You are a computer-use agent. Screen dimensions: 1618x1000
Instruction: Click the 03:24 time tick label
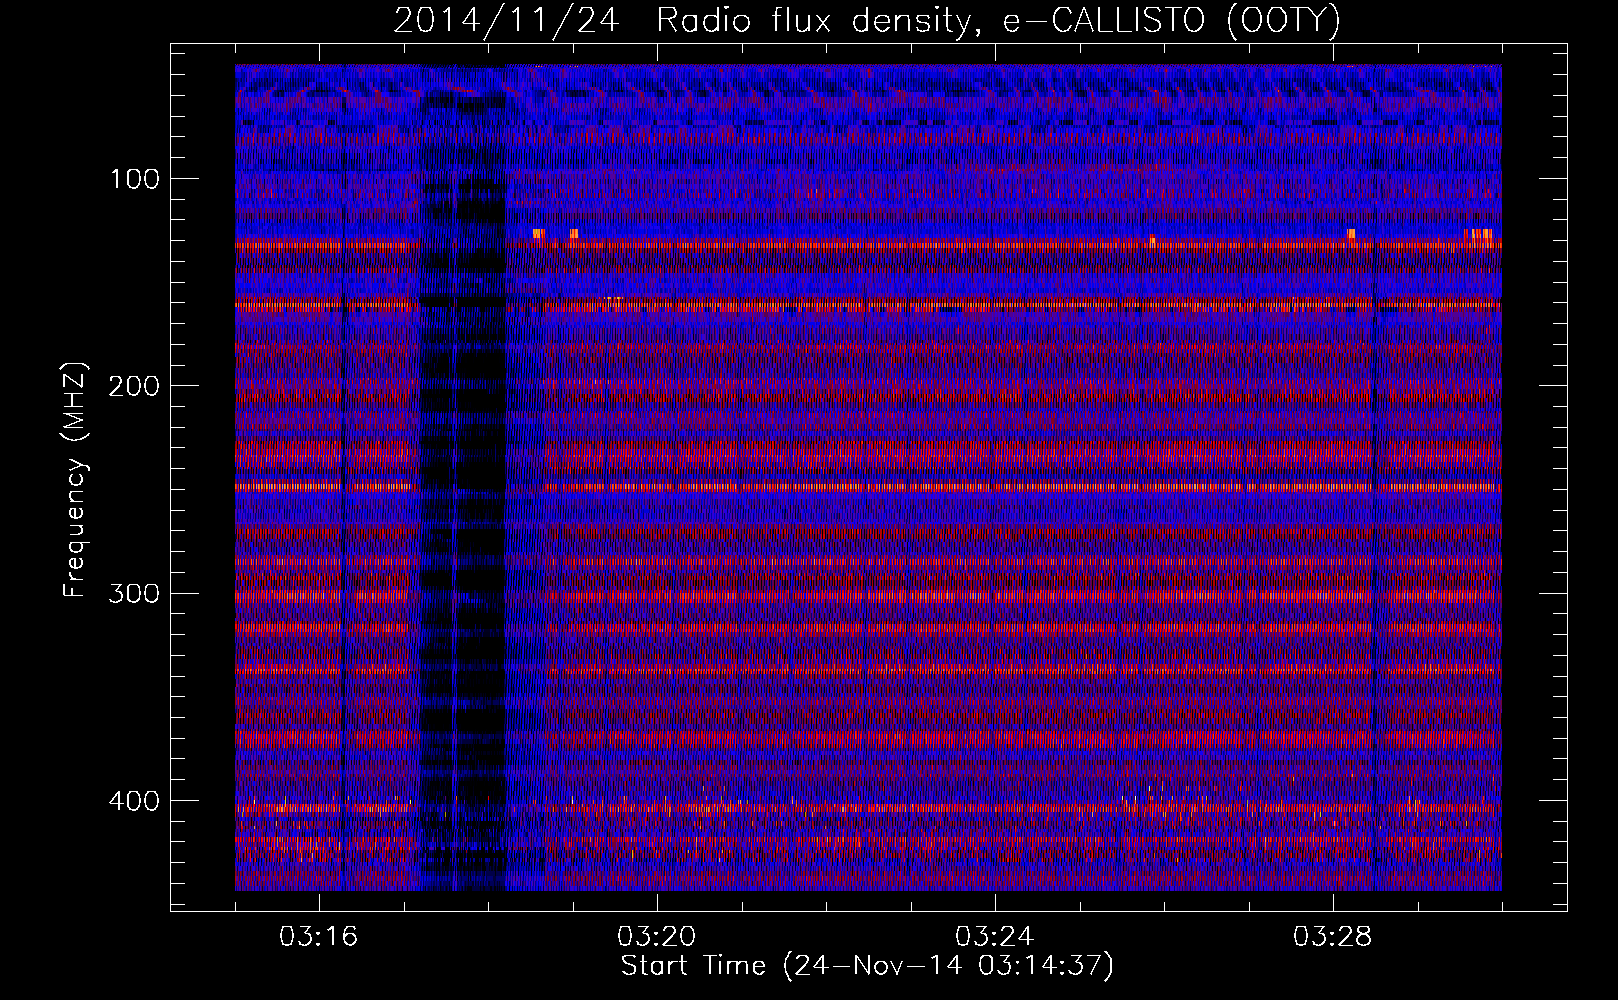click(x=995, y=937)
